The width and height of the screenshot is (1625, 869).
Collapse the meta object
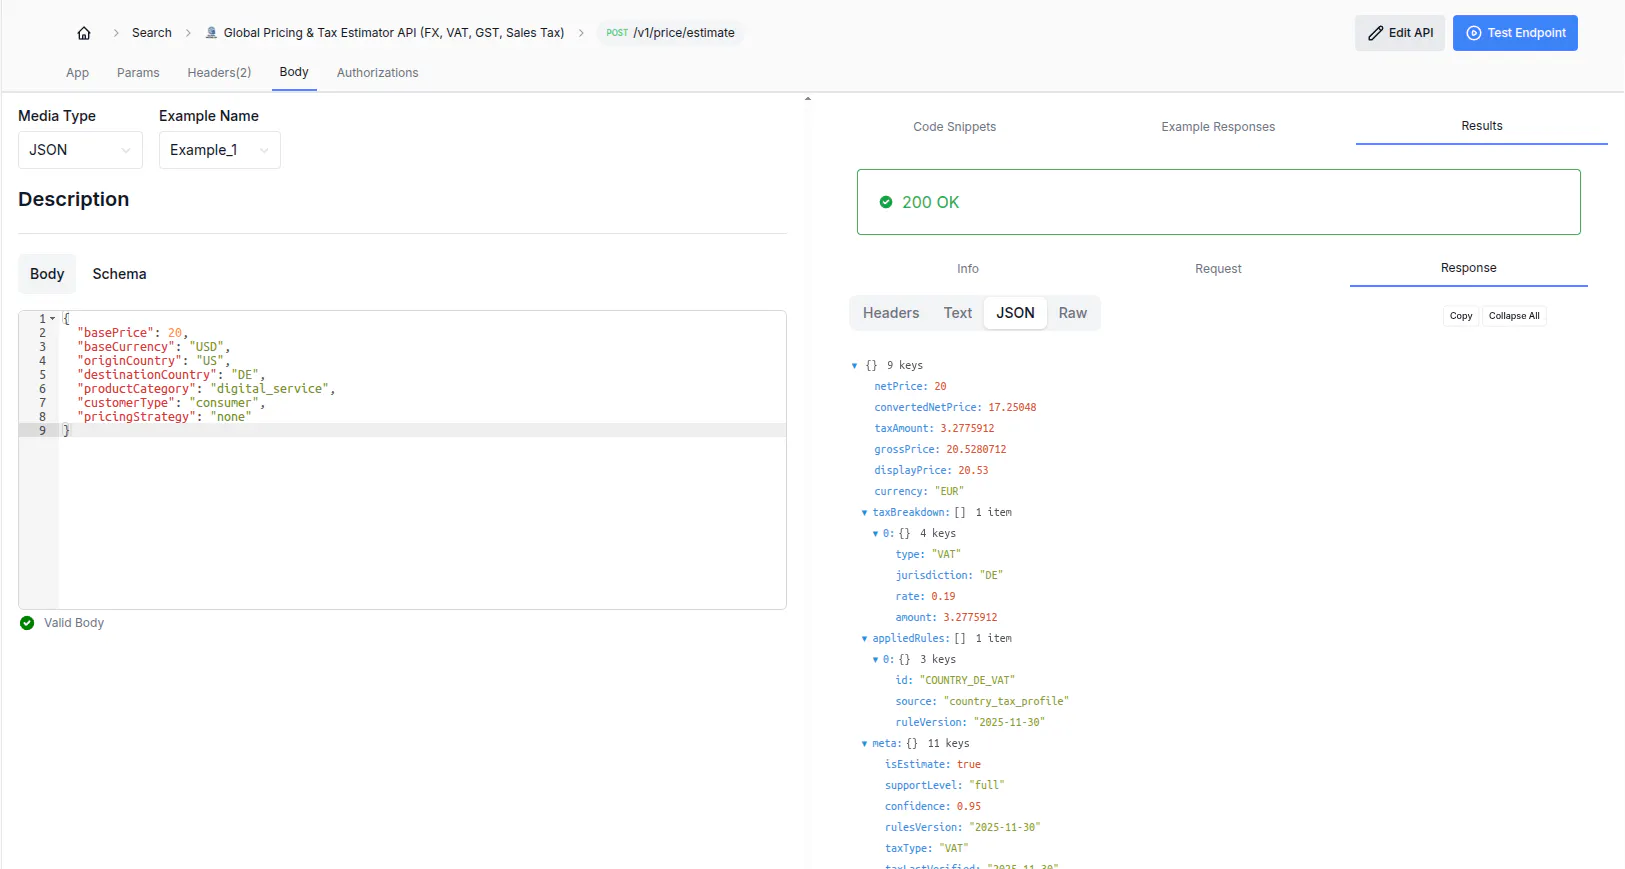tap(864, 744)
